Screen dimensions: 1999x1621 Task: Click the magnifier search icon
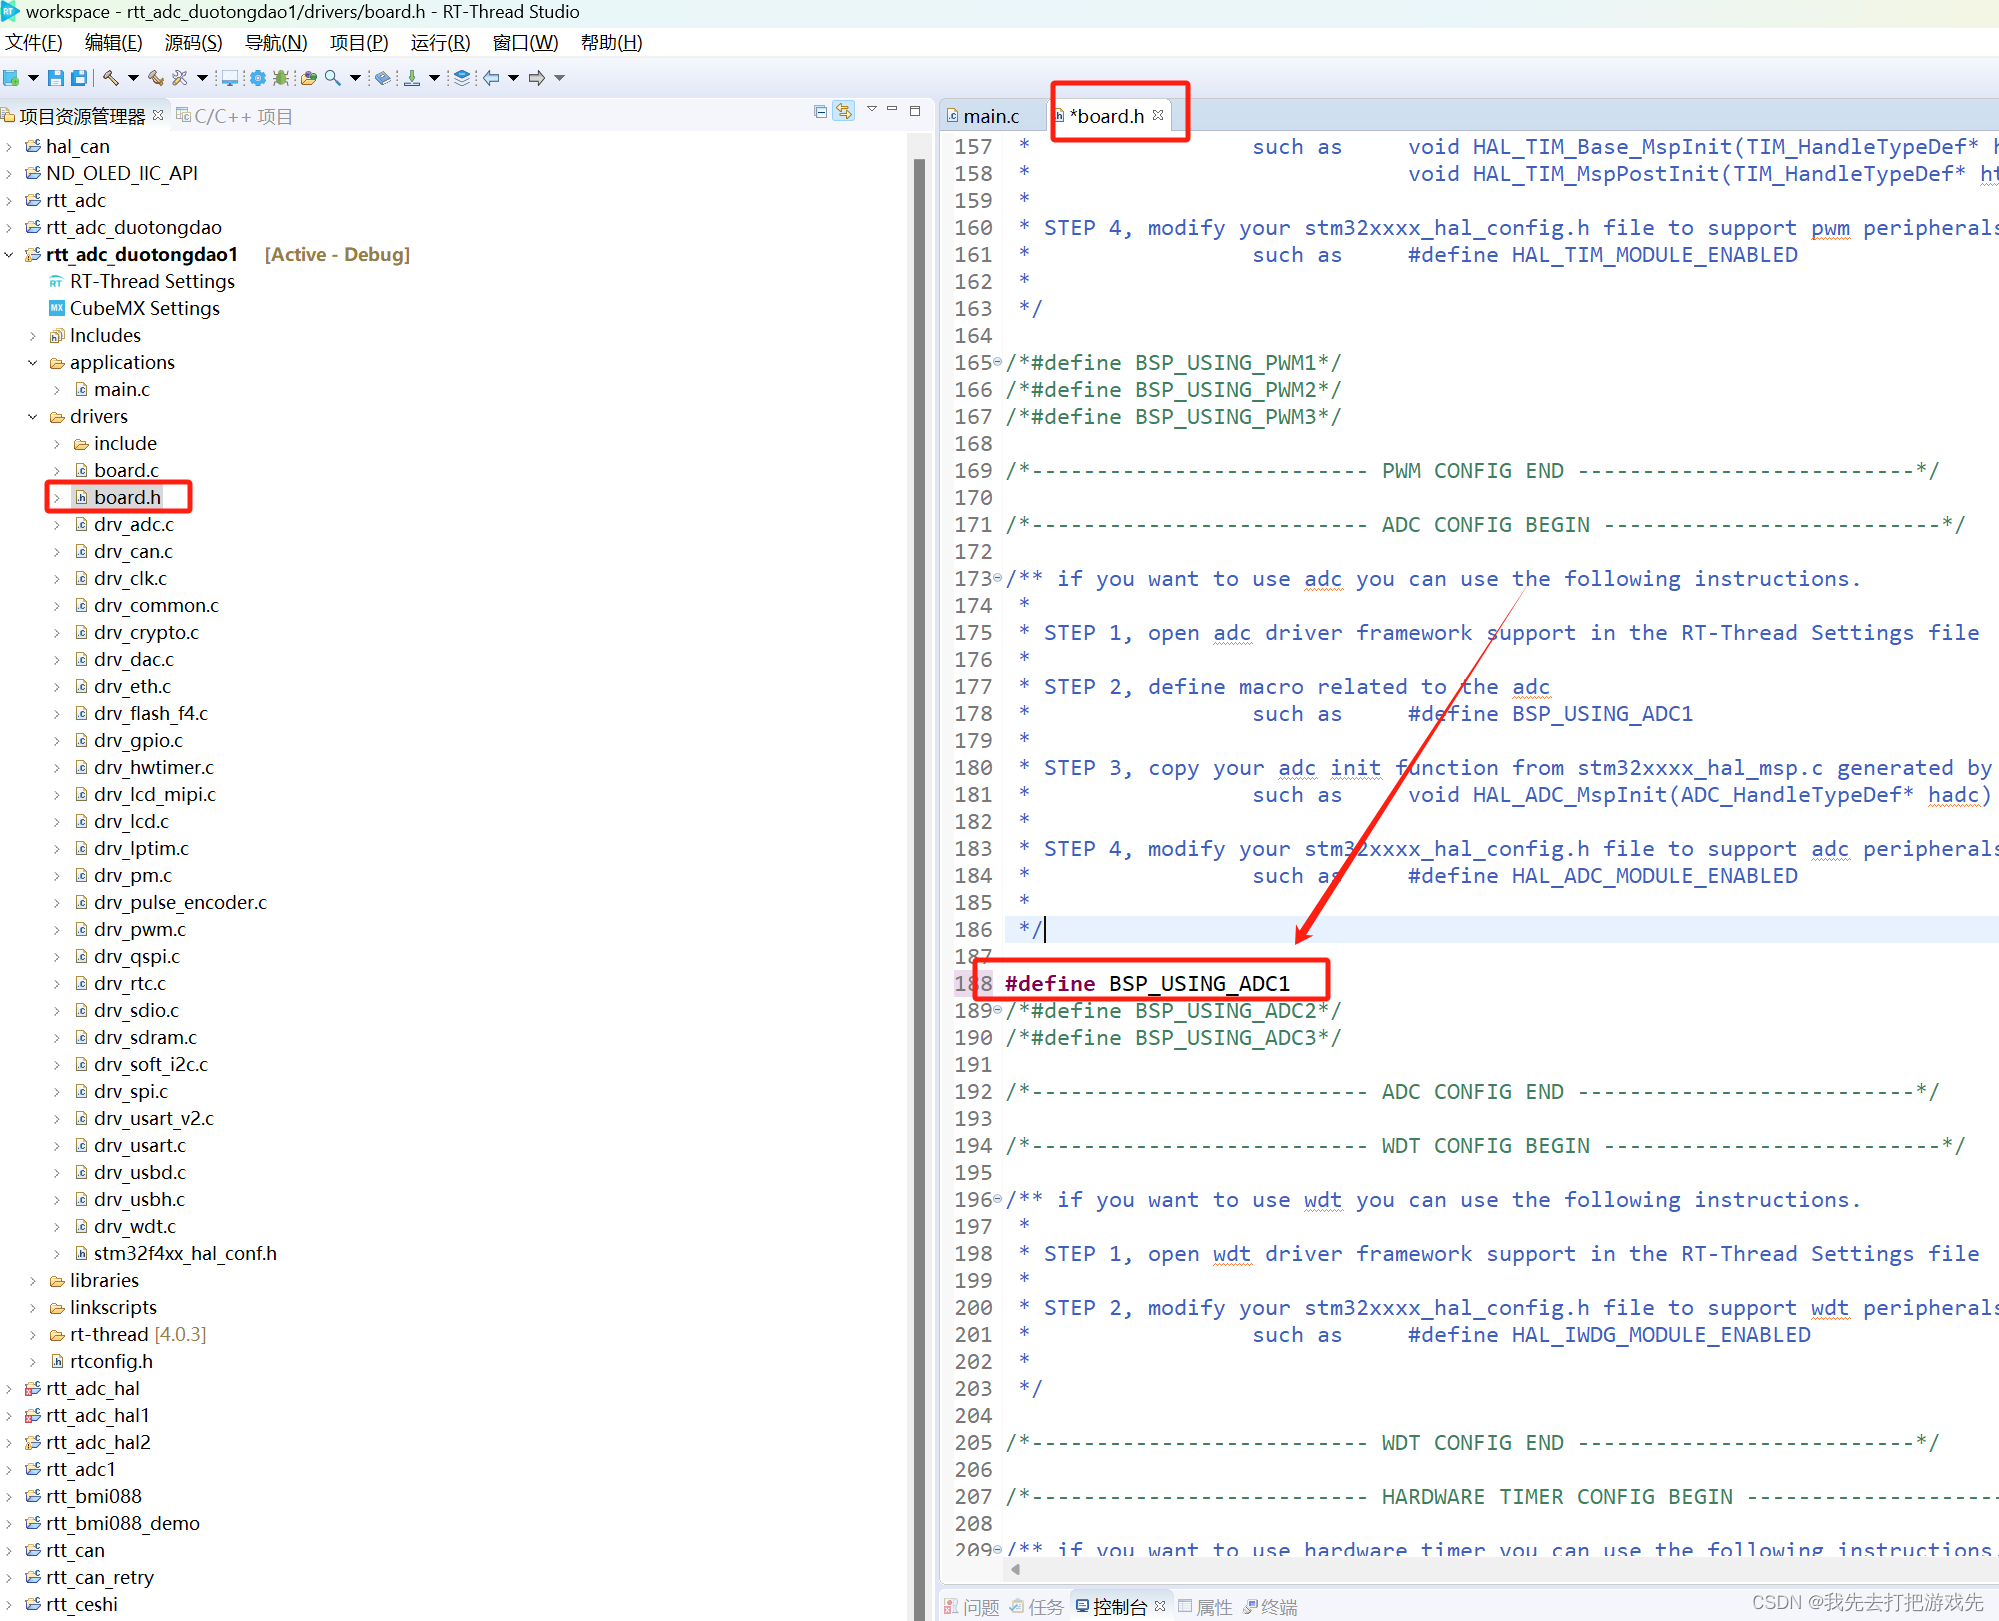tap(332, 78)
